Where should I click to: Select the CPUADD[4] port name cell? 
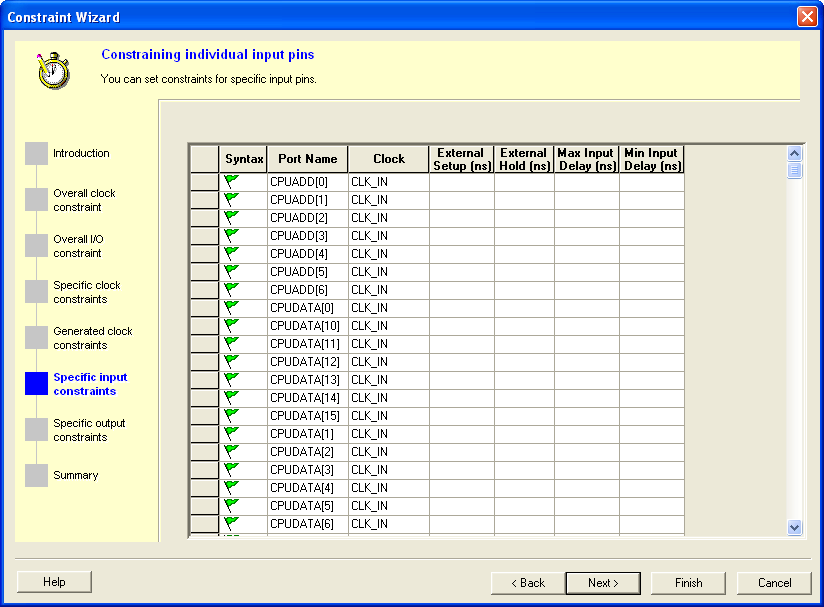(307, 254)
